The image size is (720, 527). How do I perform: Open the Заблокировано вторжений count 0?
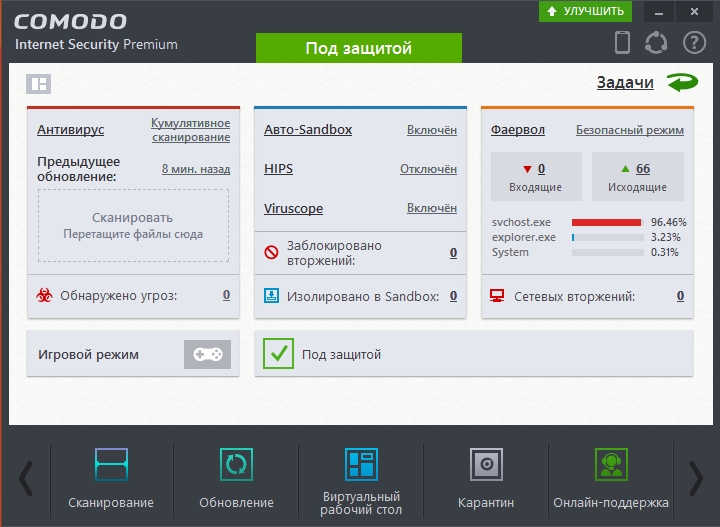click(x=453, y=252)
